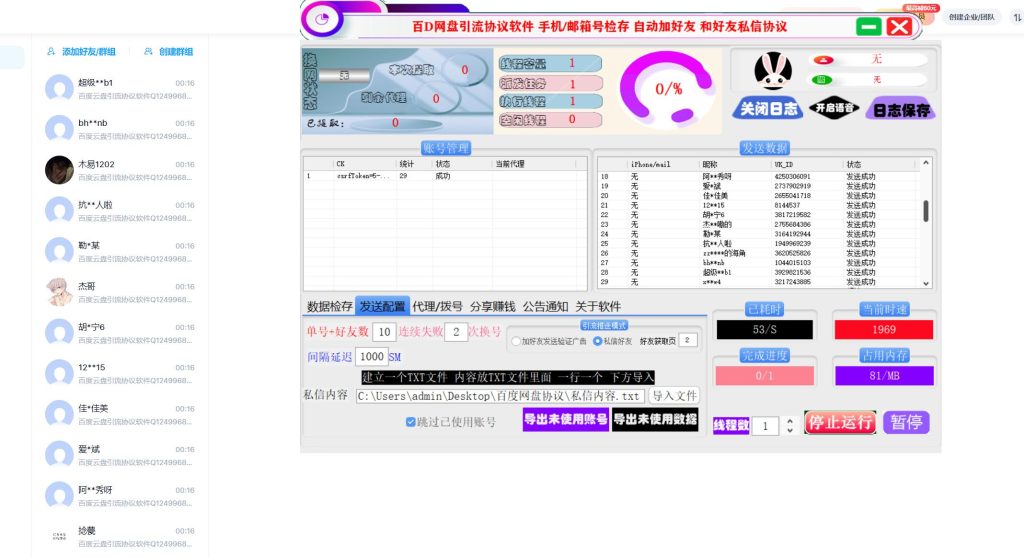1024x558 pixels.
Task: Click the 好友获取页 input field
Action: [x=688, y=340]
